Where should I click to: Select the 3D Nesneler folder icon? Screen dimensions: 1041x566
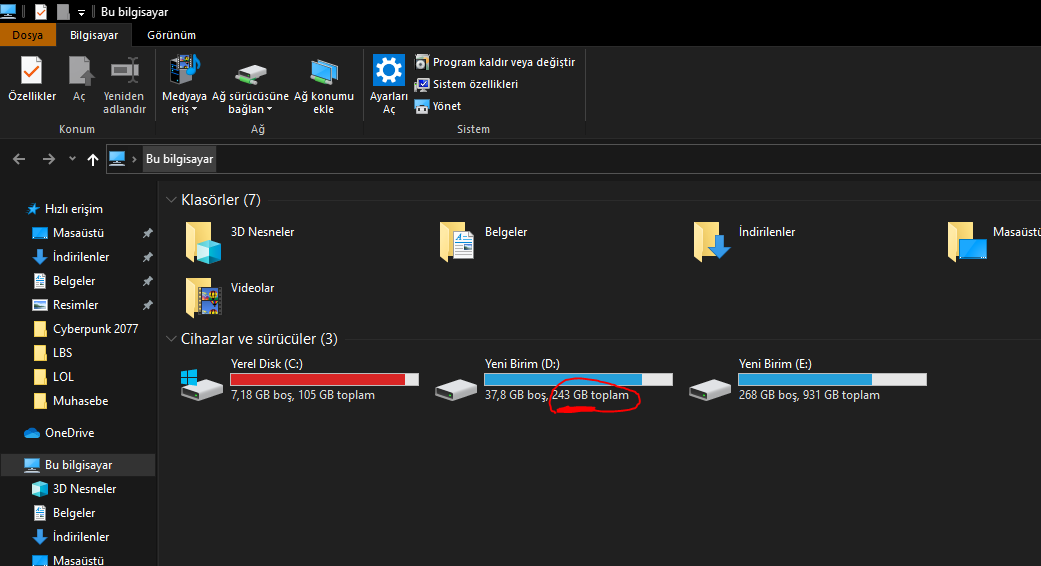(203, 242)
